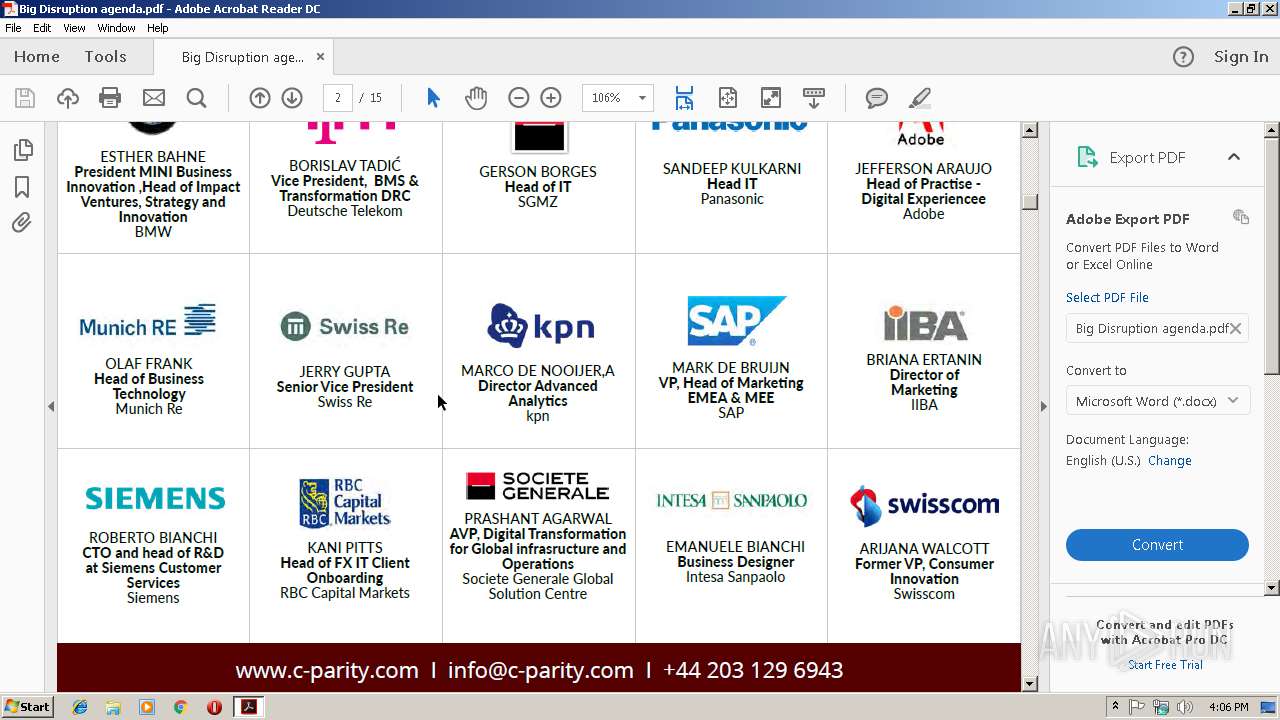Zoom in with plus icon
Viewport: 1280px width, 720px height.
[x=551, y=98]
